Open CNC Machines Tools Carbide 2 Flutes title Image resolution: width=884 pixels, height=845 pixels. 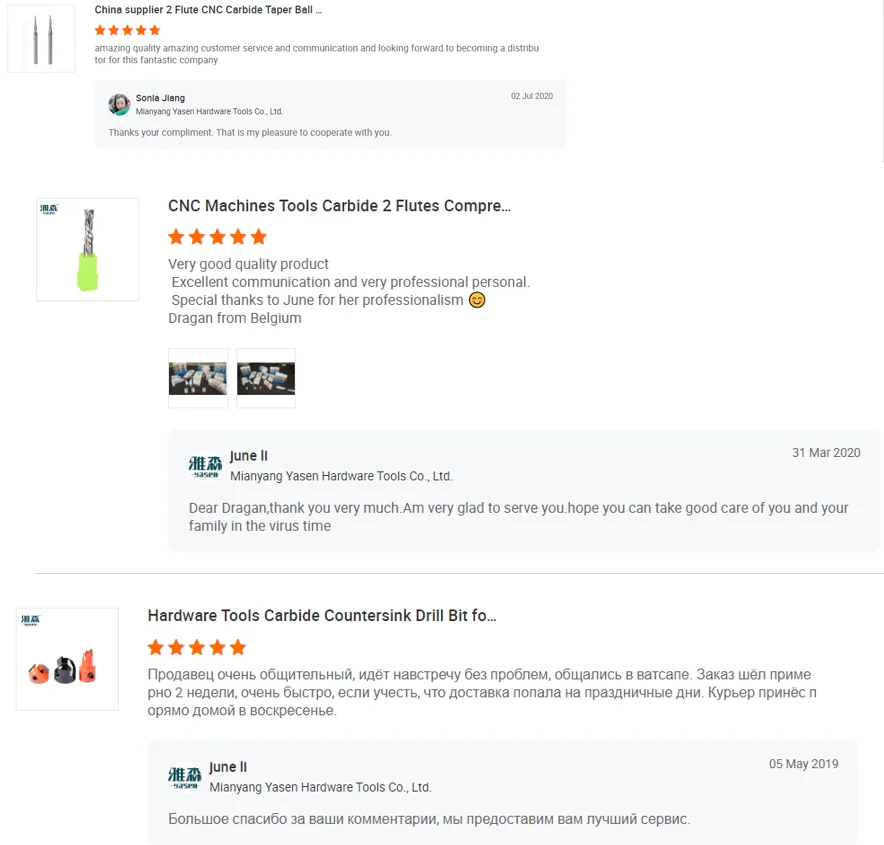339,206
